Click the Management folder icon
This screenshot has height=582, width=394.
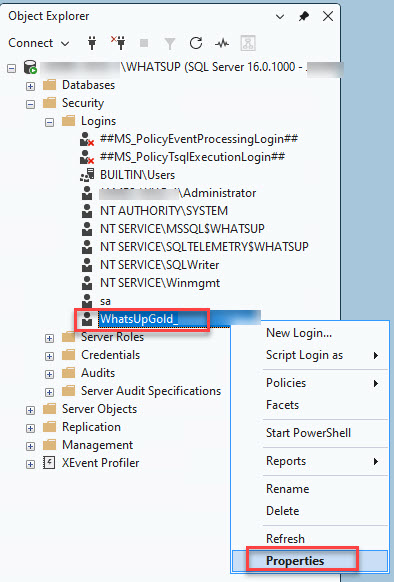49,445
